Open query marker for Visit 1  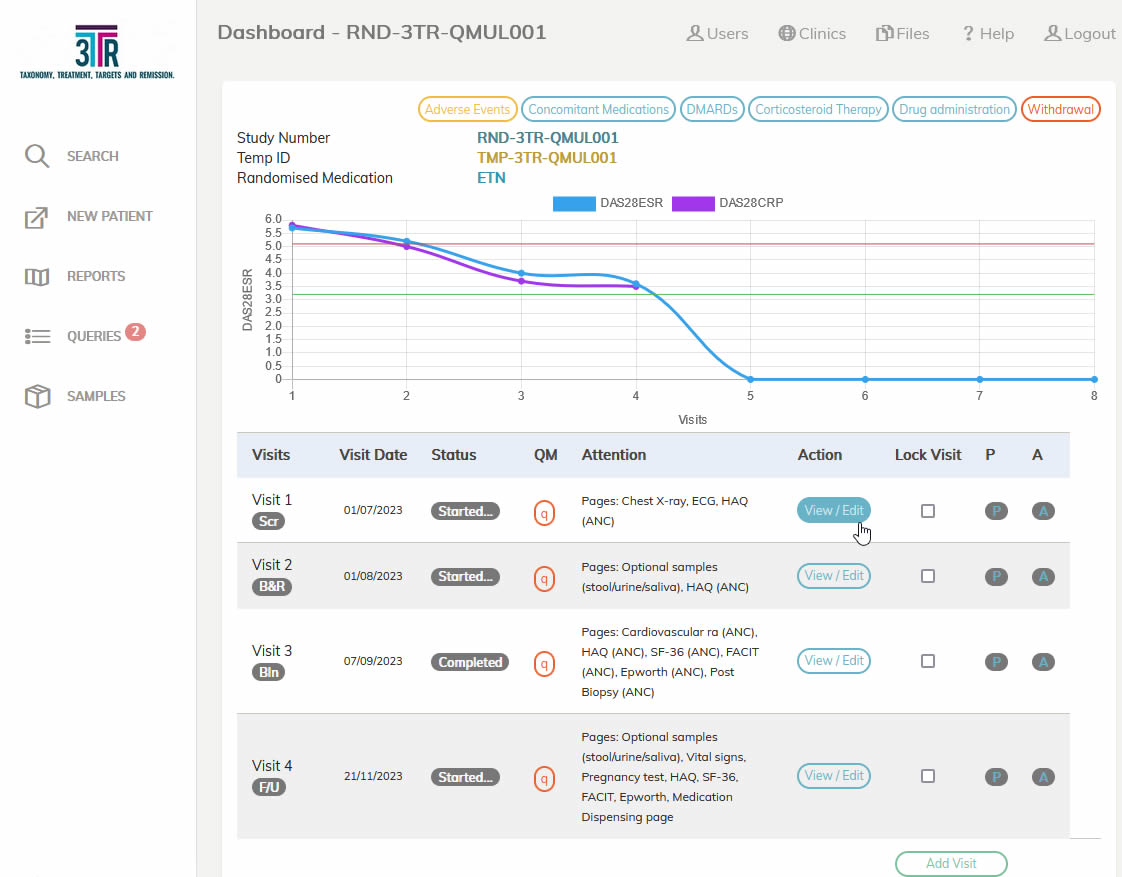coord(545,512)
